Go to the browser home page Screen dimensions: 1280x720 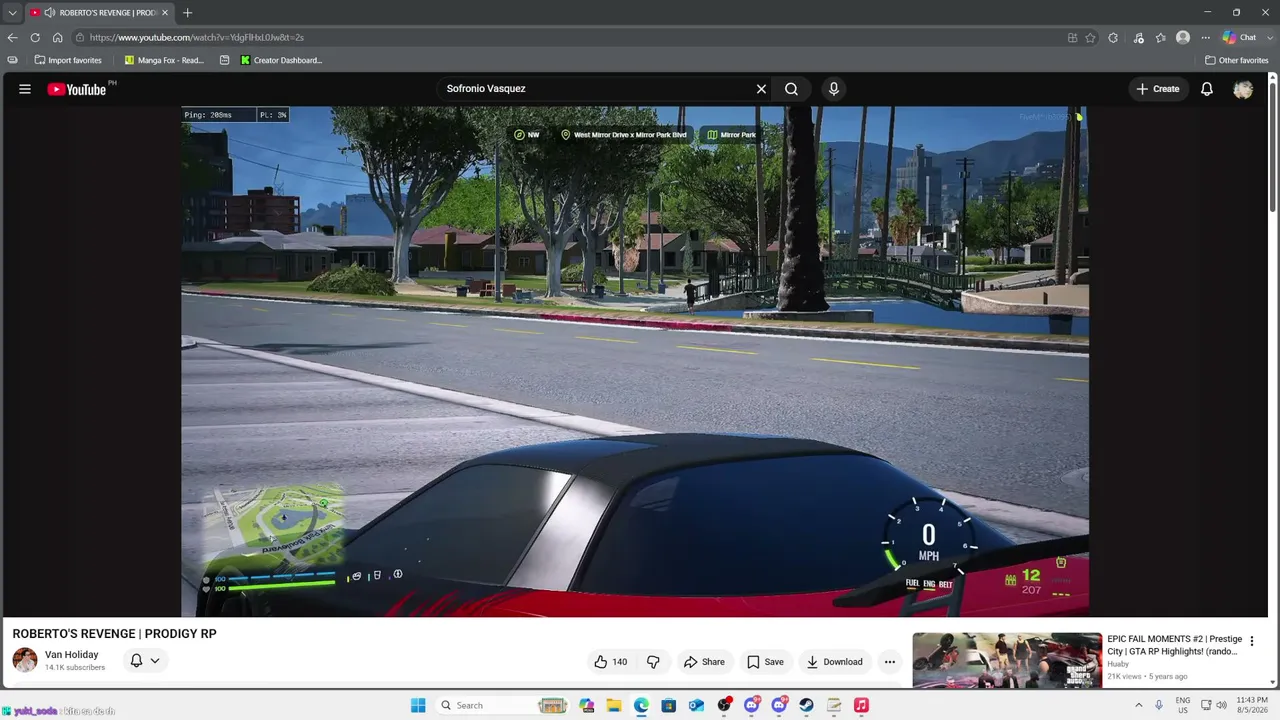click(58, 38)
